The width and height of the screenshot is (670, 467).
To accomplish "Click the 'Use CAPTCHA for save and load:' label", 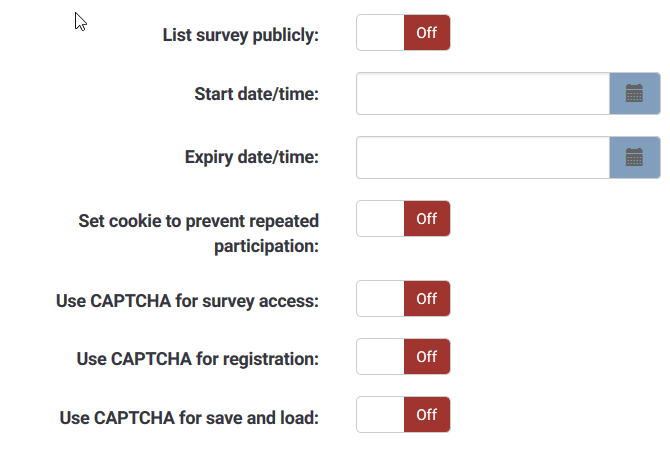I will (x=189, y=417).
